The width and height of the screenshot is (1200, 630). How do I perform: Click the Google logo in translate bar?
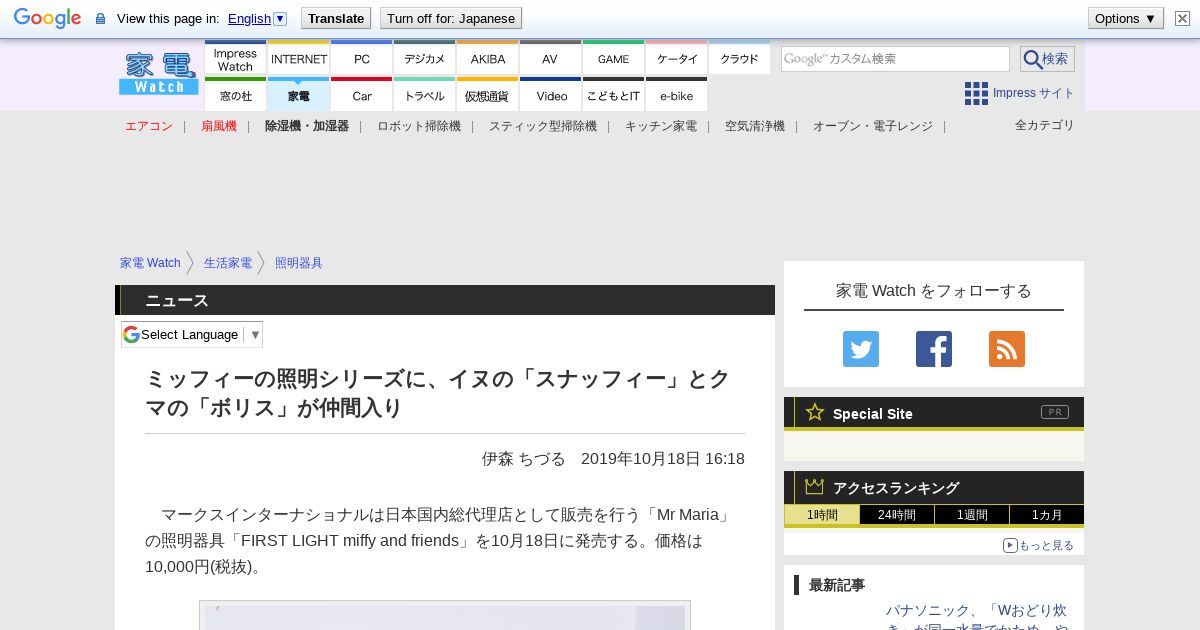pyautogui.click(x=47, y=18)
